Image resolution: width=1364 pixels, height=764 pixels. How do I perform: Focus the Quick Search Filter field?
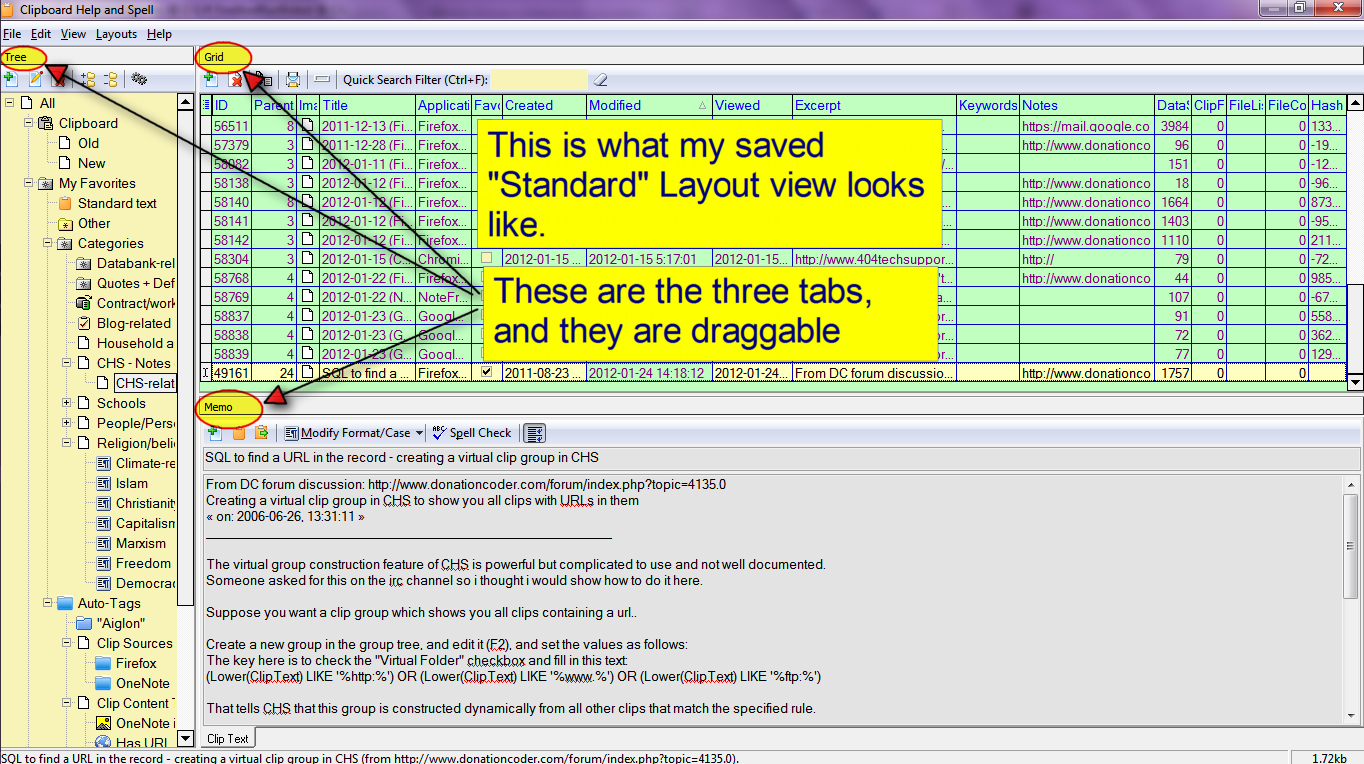(x=539, y=79)
